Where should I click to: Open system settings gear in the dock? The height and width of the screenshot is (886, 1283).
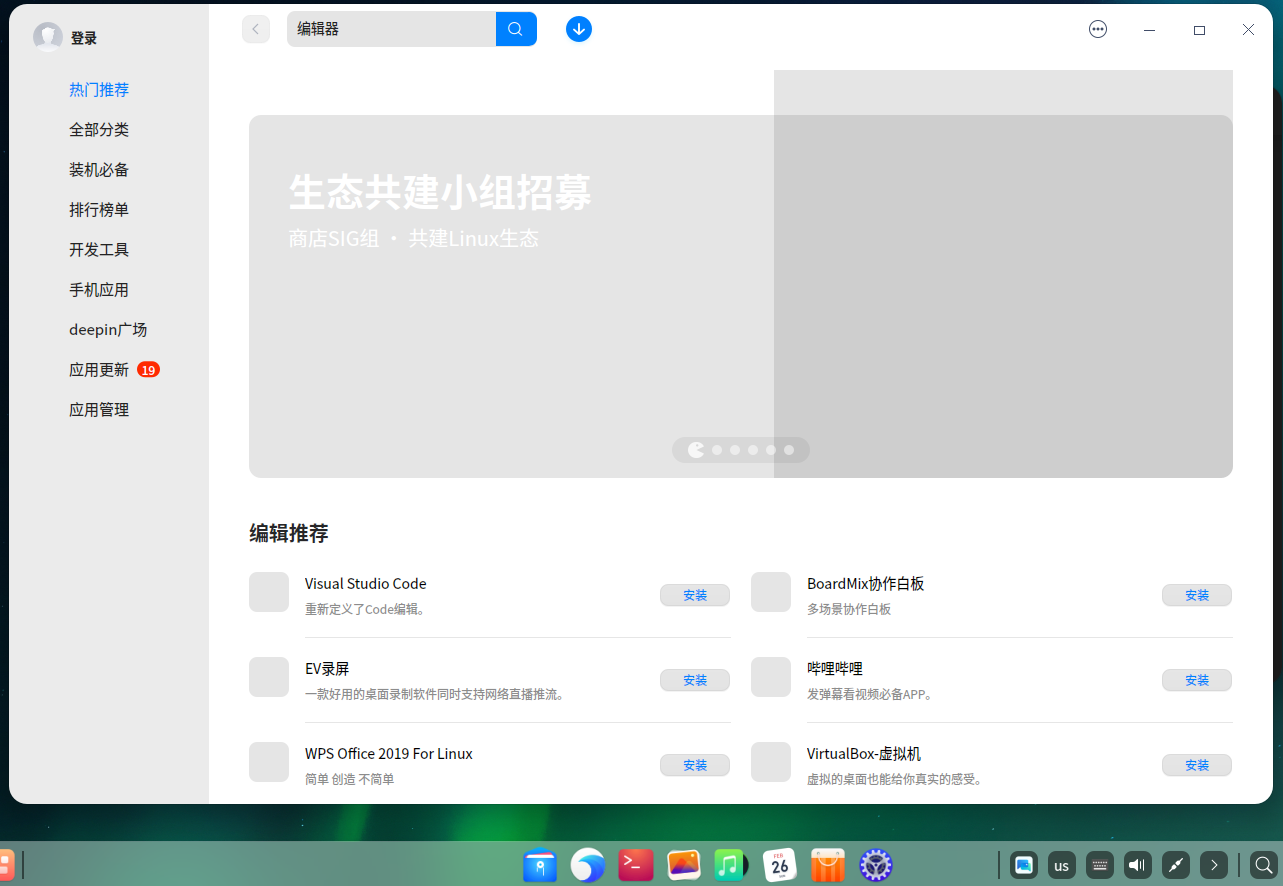coord(876,865)
